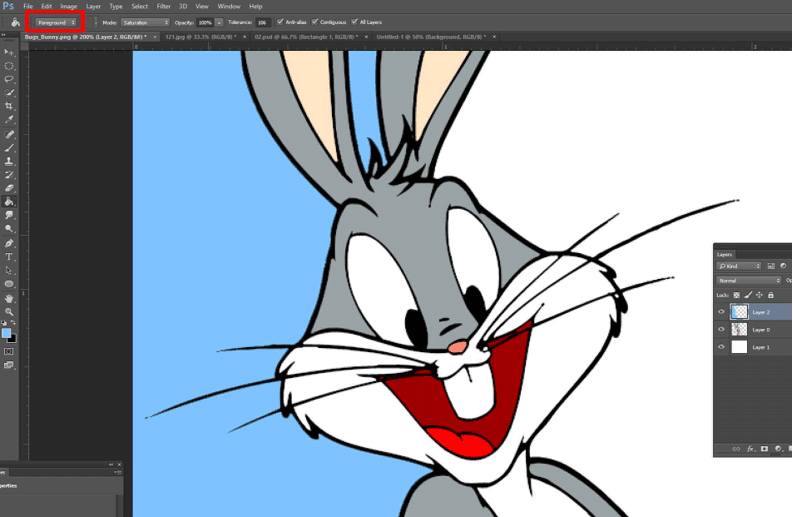The height and width of the screenshot is (517, 793).
Task: Toggle lock transparent pixels
Action: [736, 295]
